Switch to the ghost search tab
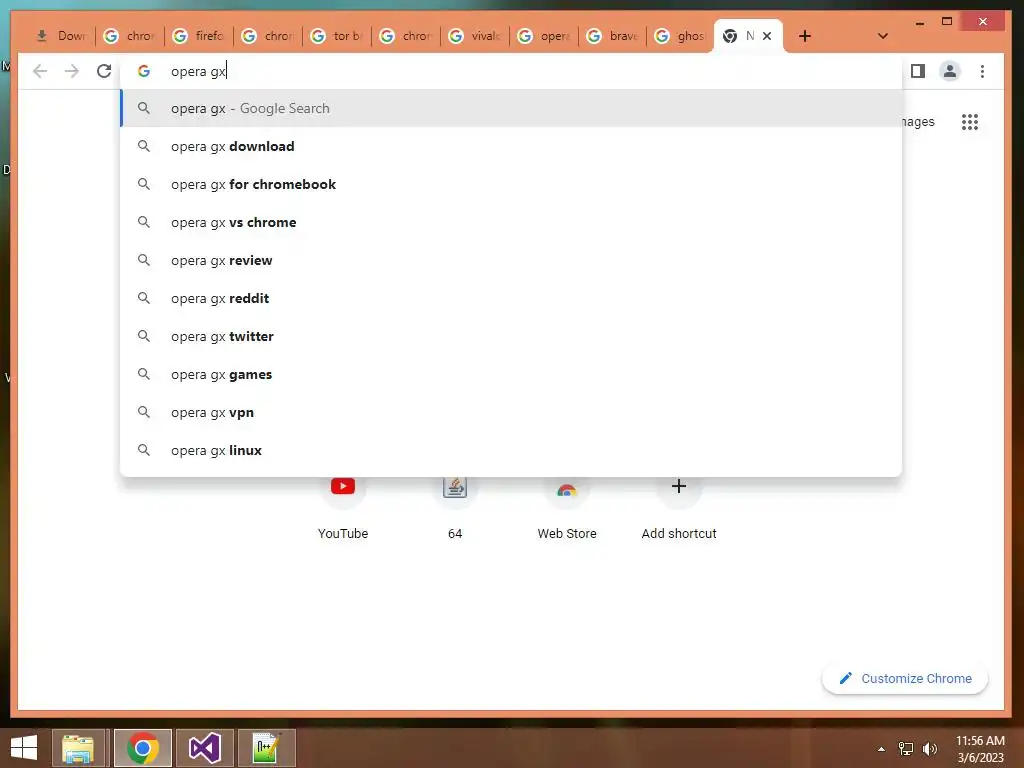The width and height of the screenshot is (1024, 768). (x=681, y=36)
